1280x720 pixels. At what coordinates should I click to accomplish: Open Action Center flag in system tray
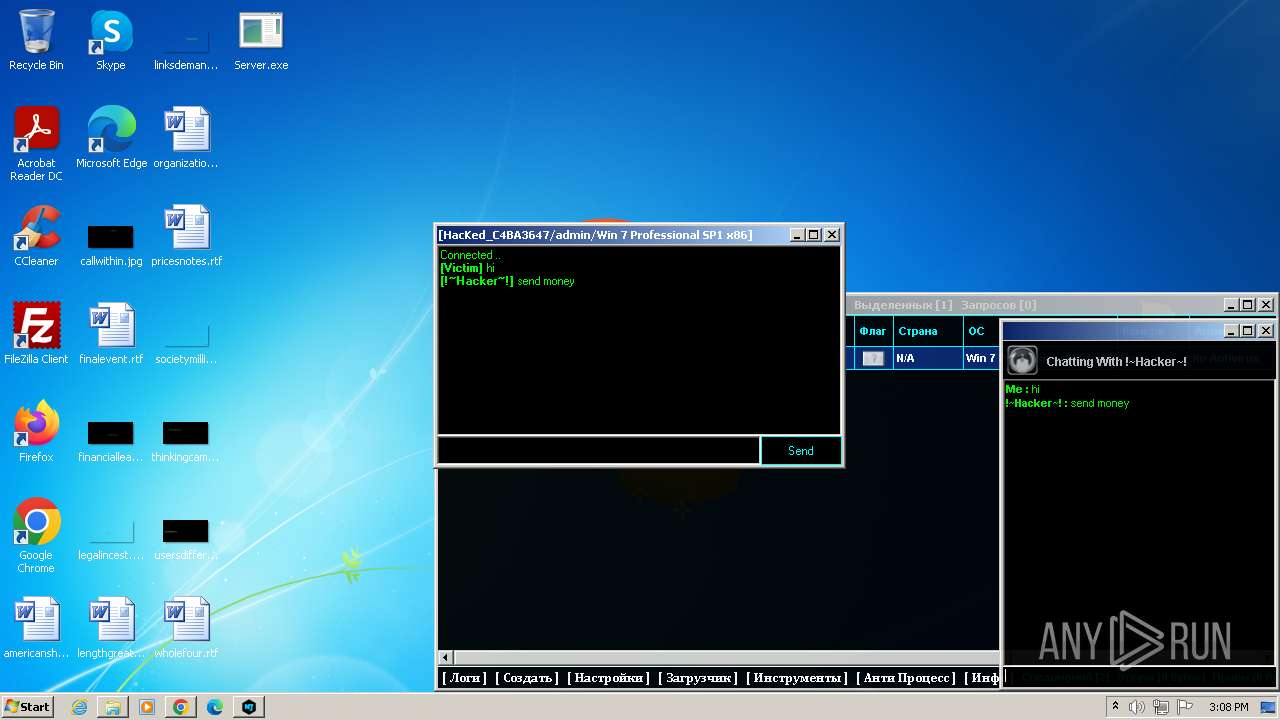tap(1185, 707)
